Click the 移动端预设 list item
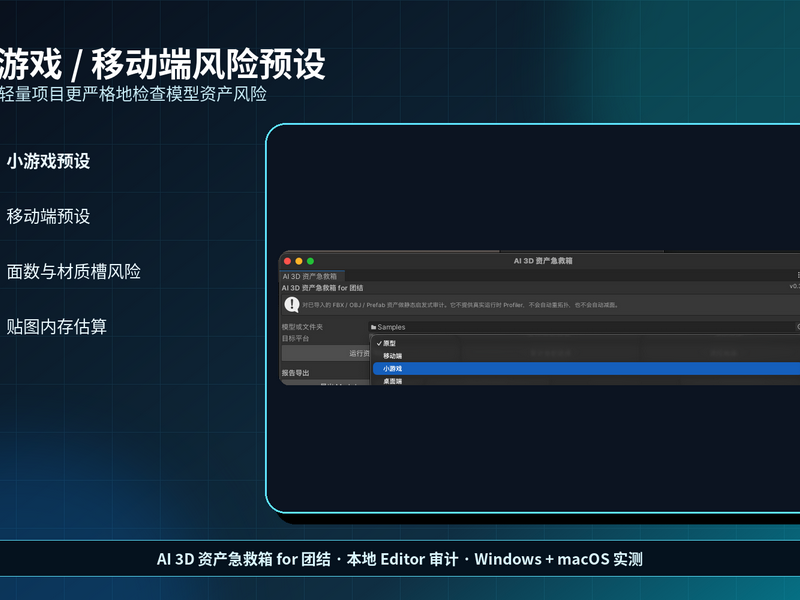 pyautogui.click(x=48, y=216)
